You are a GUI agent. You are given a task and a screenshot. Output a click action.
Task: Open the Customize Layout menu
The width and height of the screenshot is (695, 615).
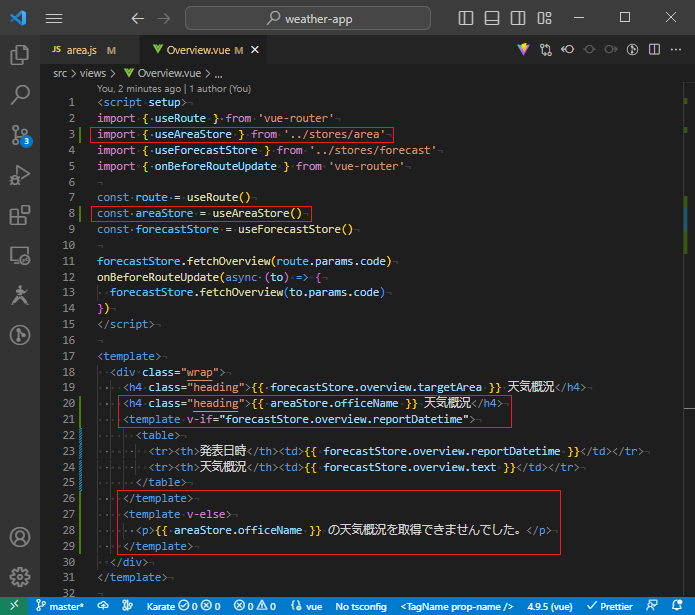[544, 18]
